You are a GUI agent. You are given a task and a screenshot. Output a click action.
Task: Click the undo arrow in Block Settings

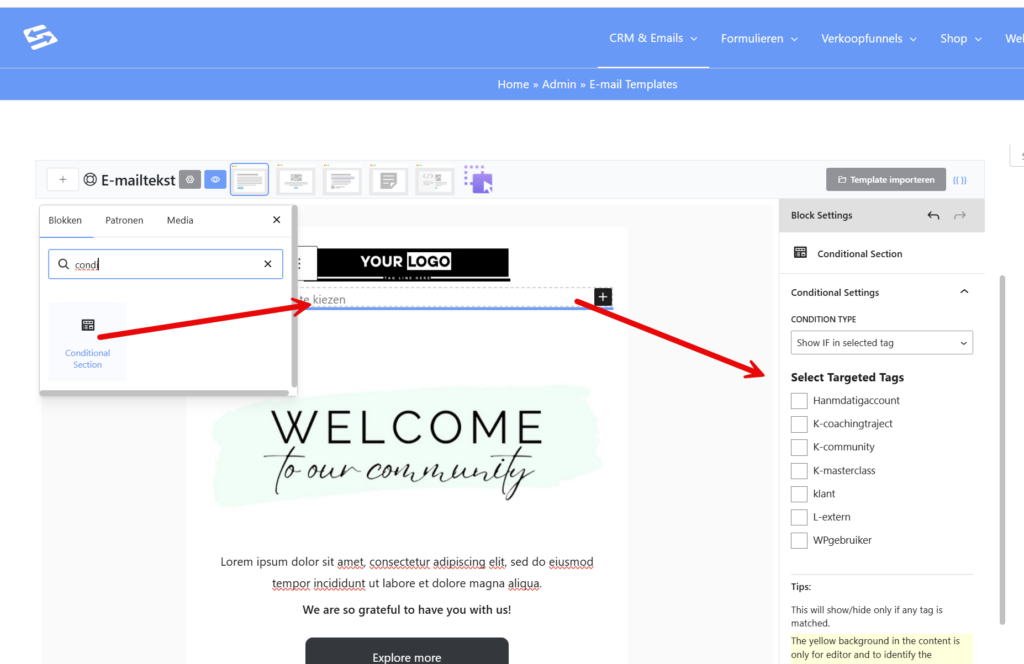933,216
